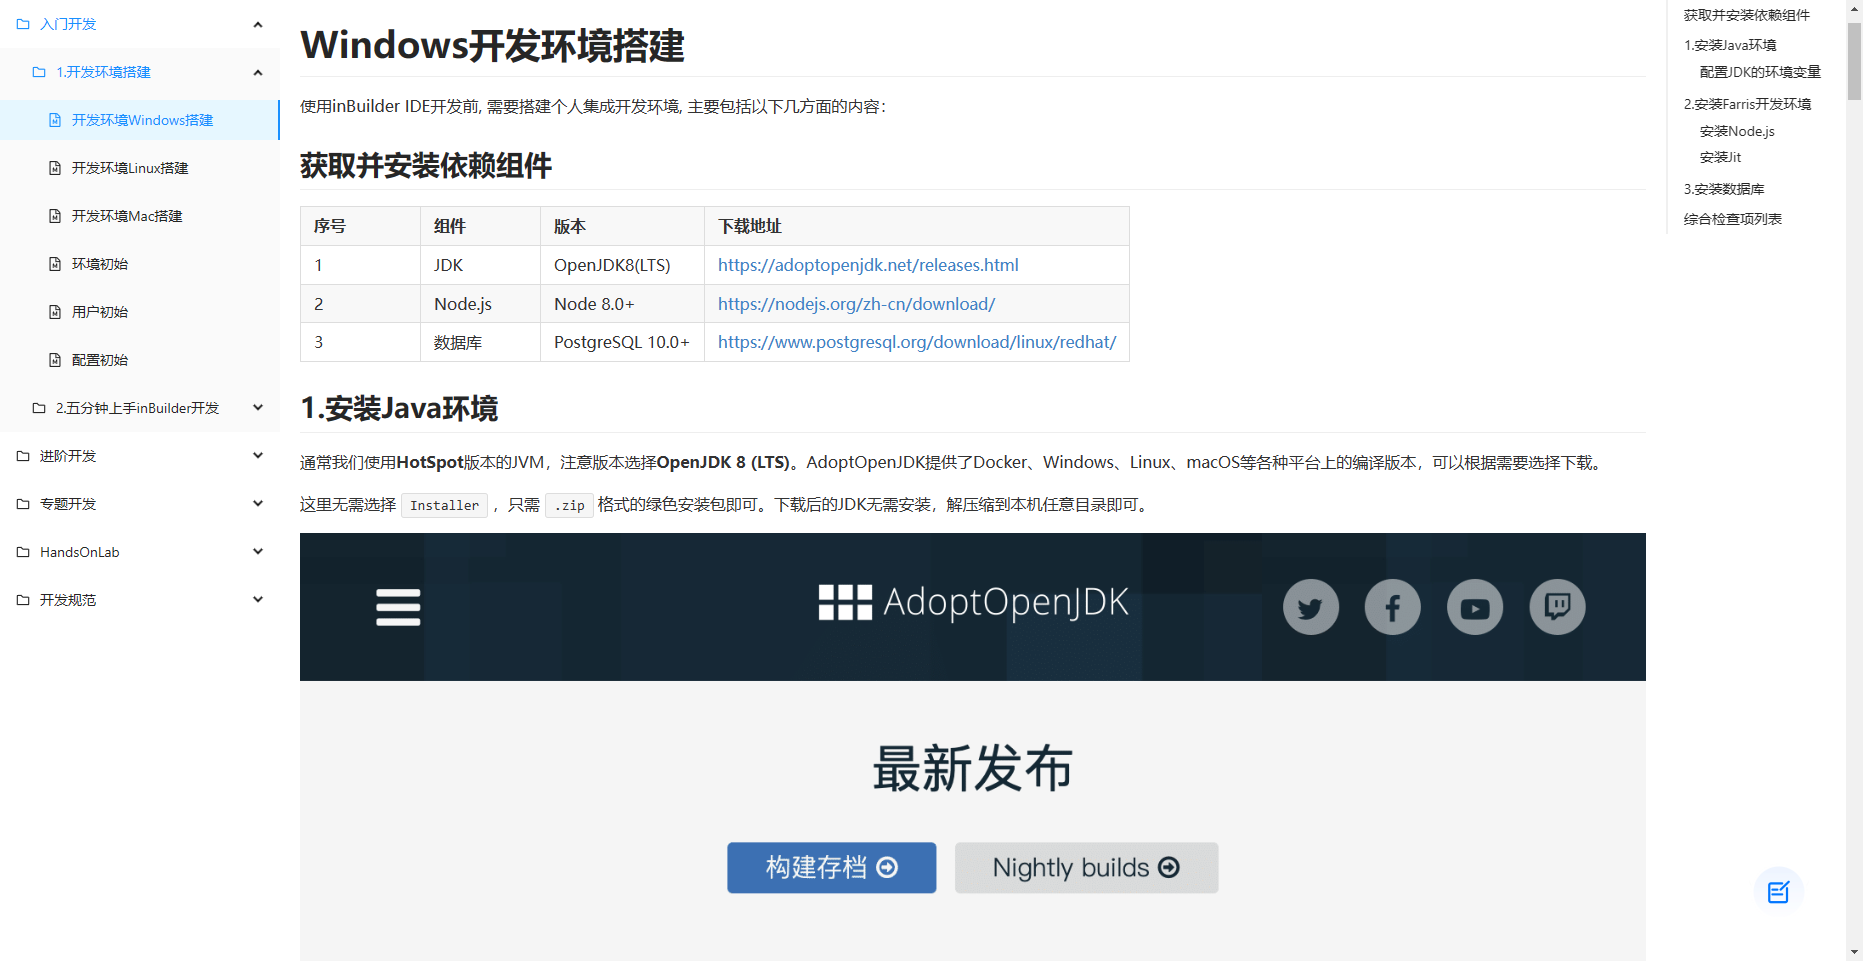Click the folder icon beside 入门开发
Viewport: 1863px width, 961px height.
[23, 24]
